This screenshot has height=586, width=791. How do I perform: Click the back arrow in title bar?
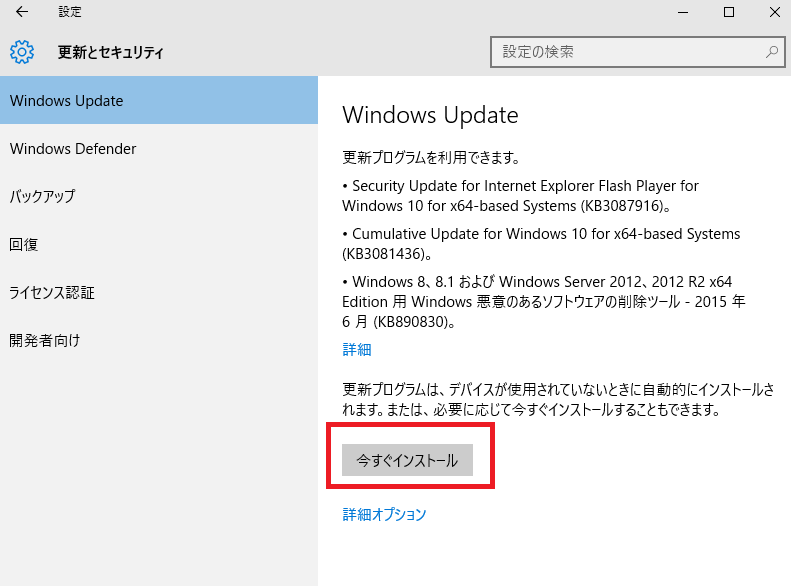tap(22, 12)
